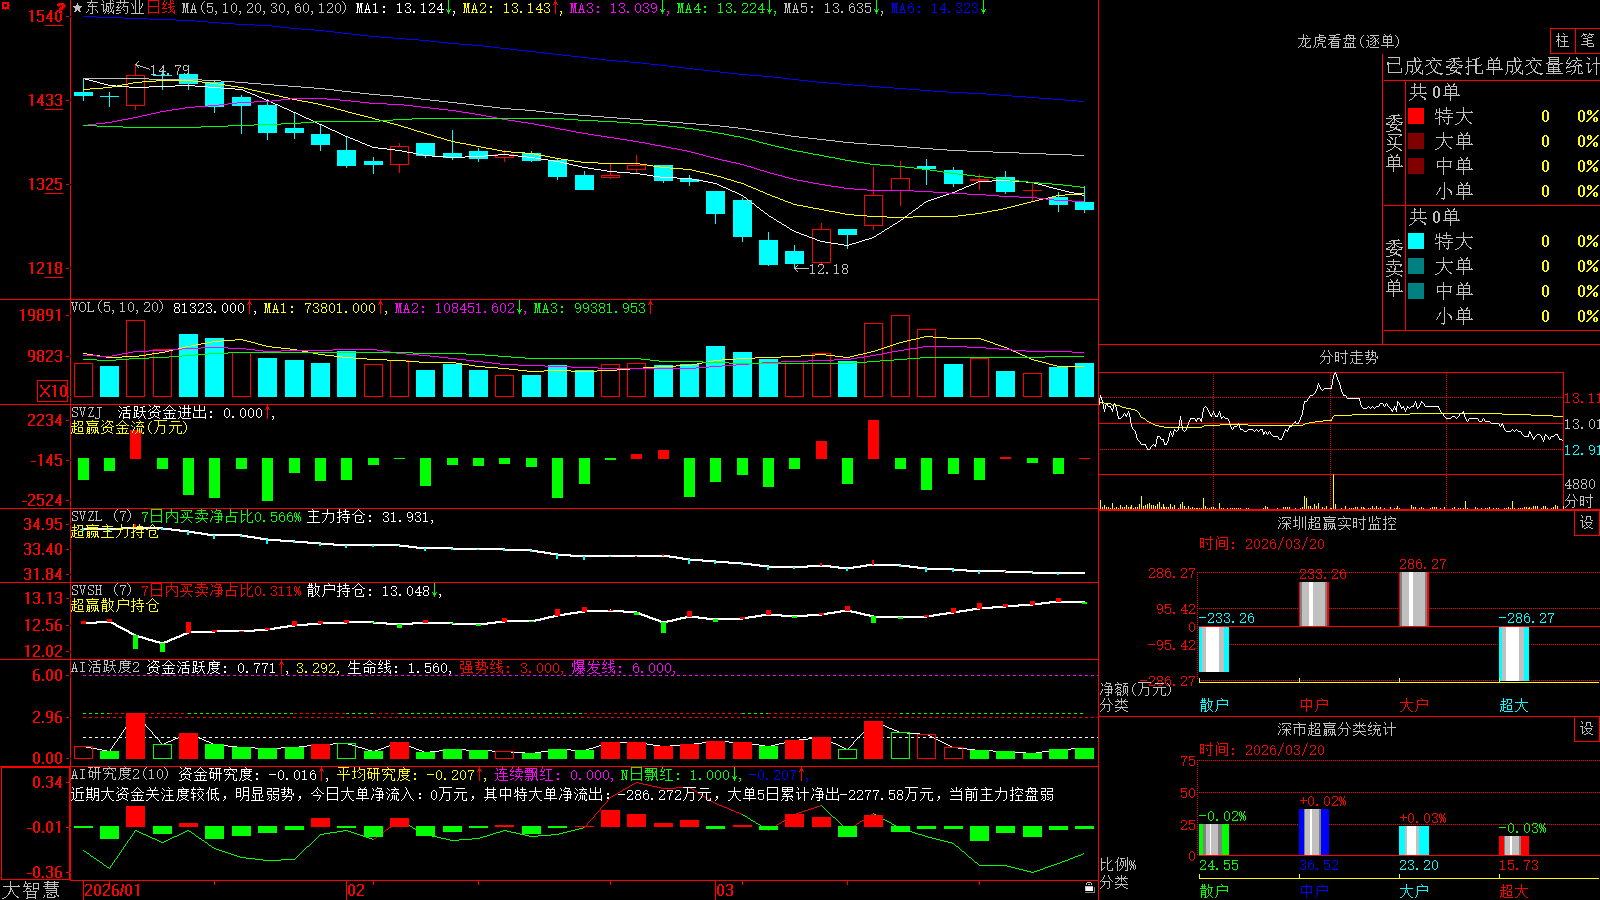Image resolution: width=1600 pixels, height=900 pixels.
Task: Click the 分时走势 panel title
Action: pyautogui.click(x=1348, y=357)
